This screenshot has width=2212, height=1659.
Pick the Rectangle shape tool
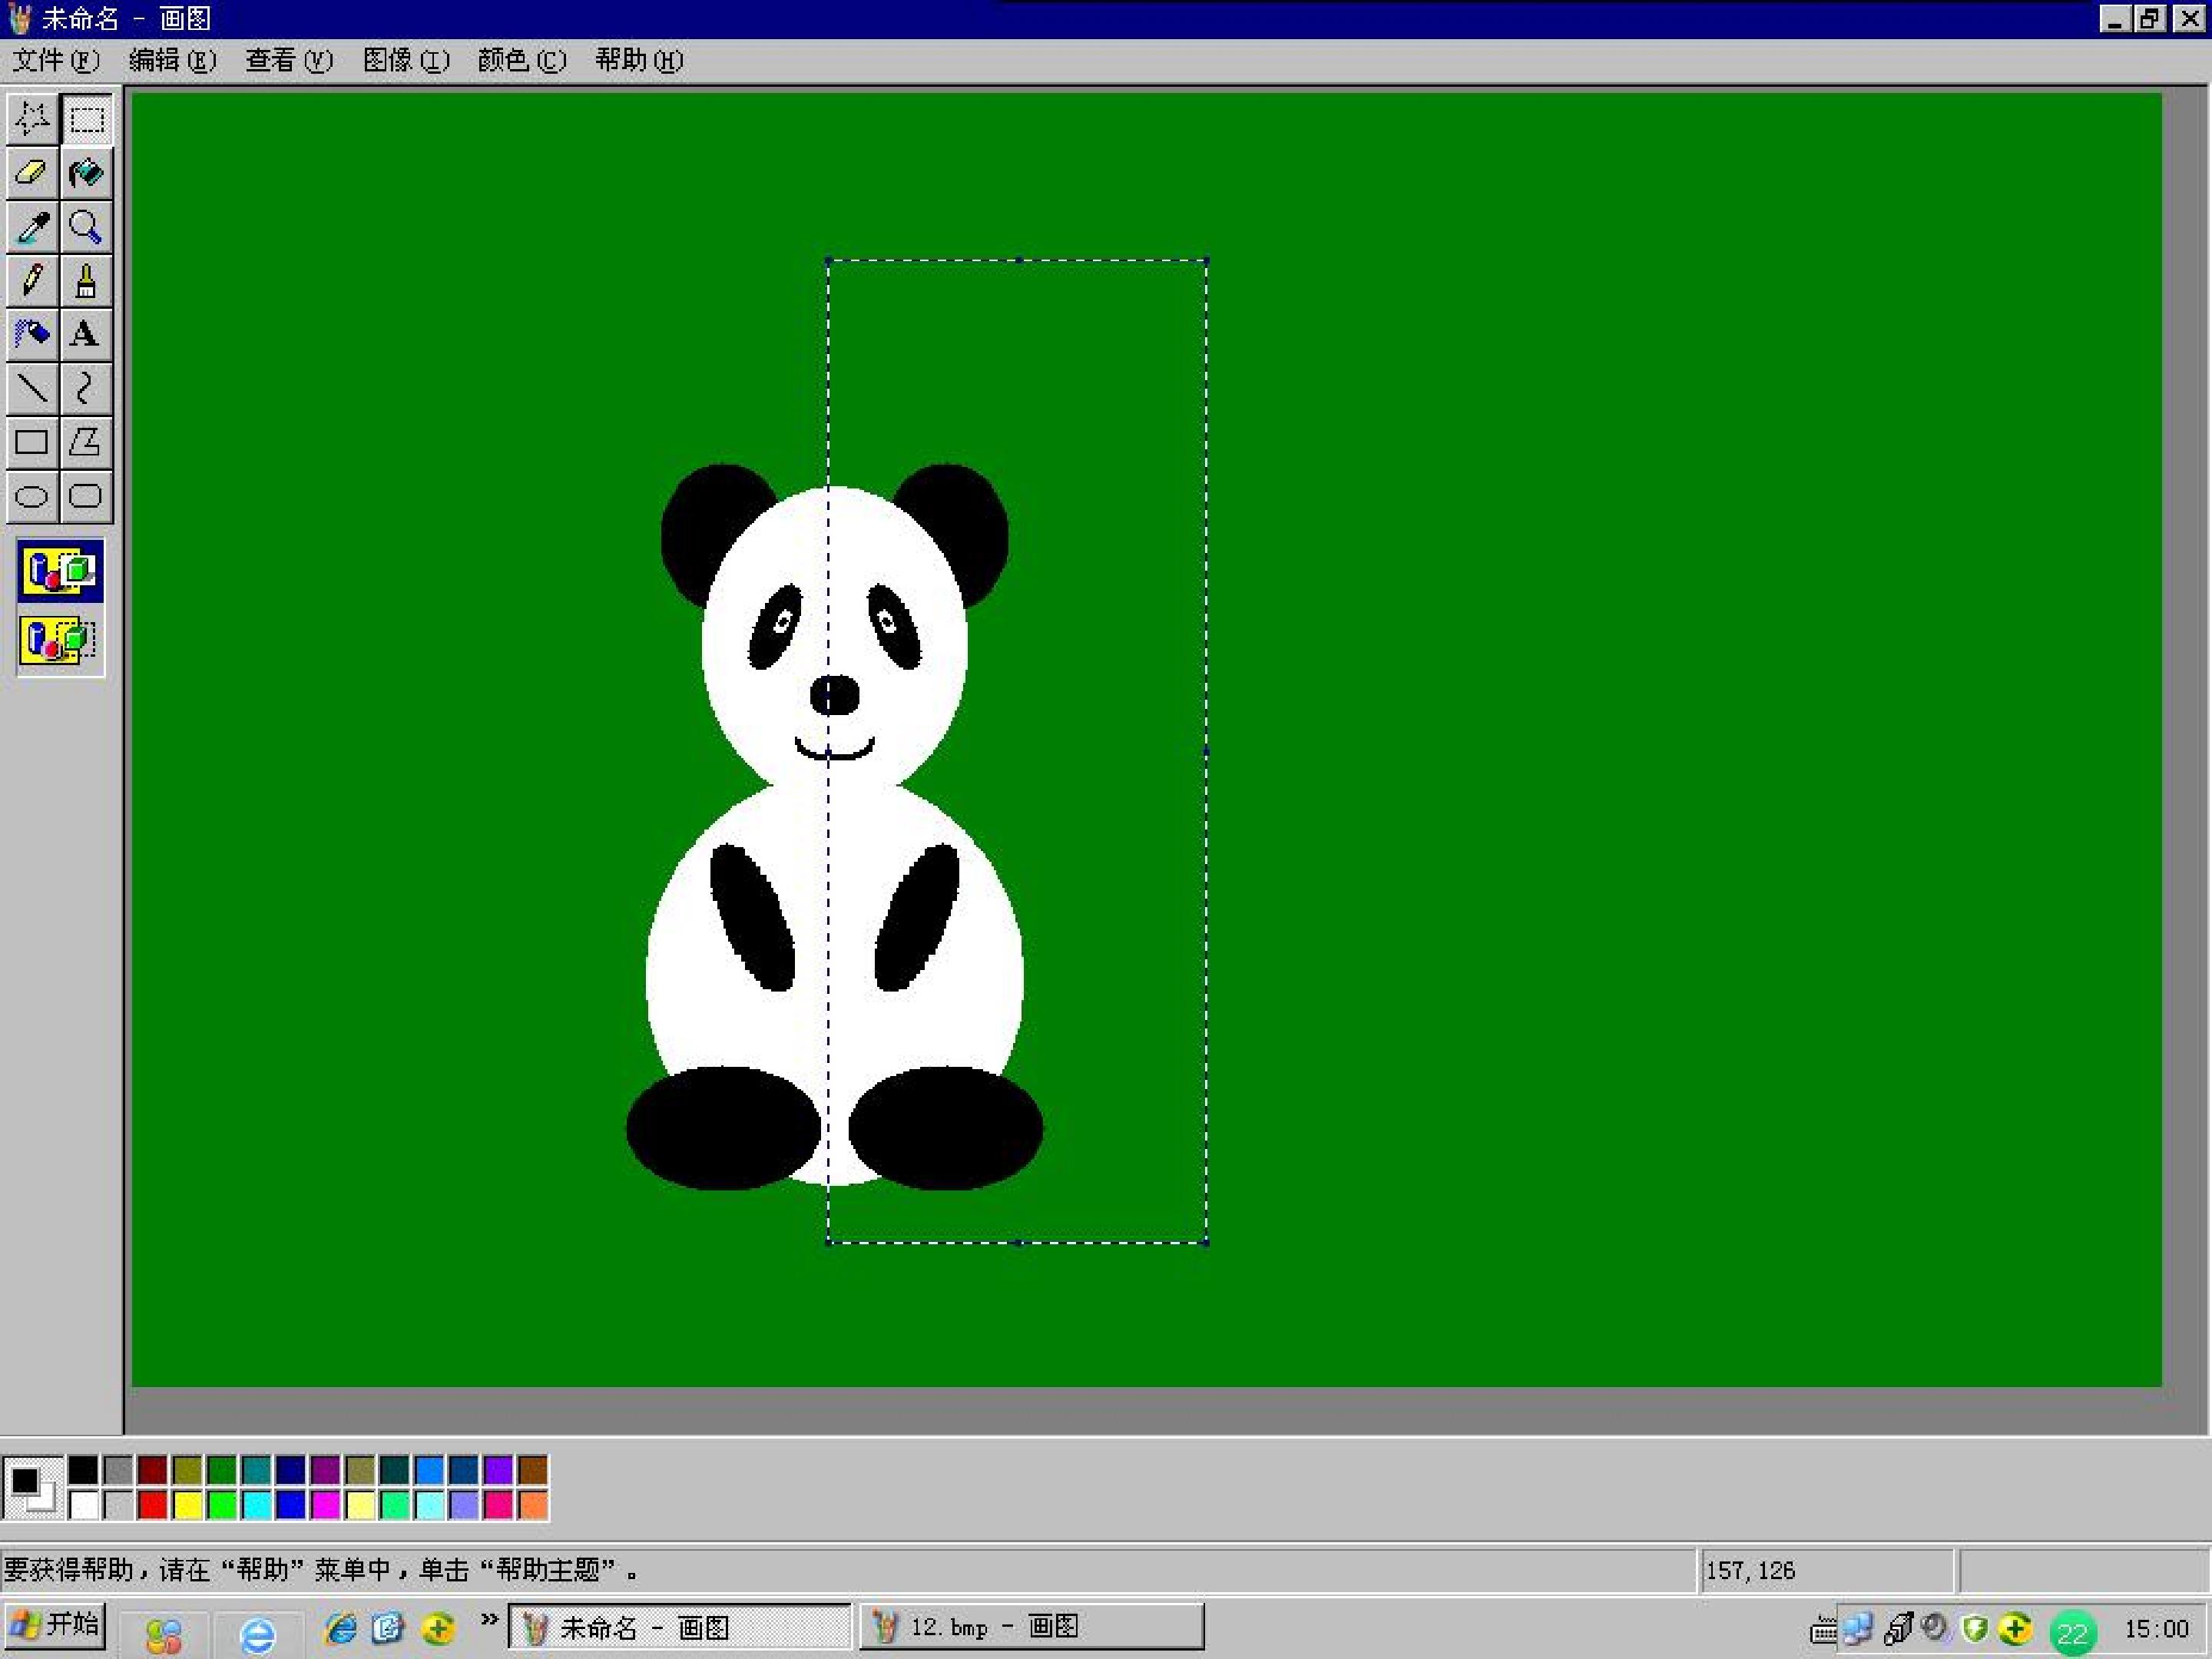point(33,442)
